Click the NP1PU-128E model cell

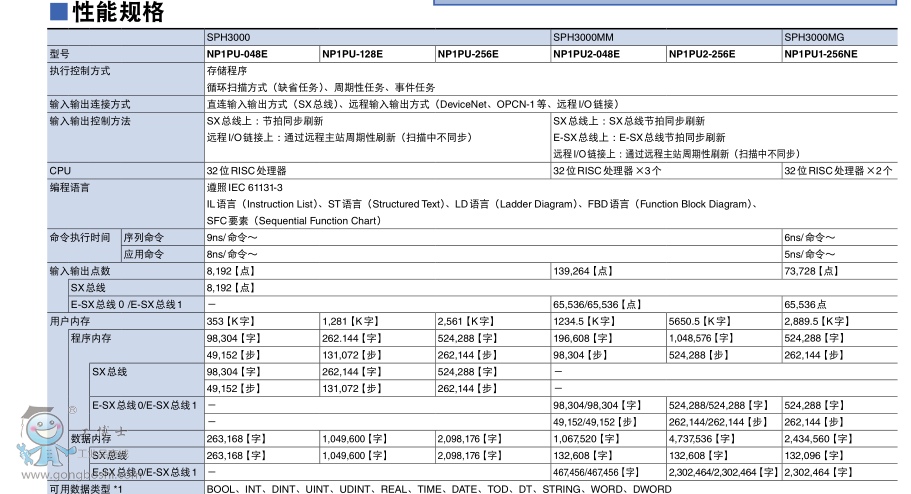click(x=352, y=54)
